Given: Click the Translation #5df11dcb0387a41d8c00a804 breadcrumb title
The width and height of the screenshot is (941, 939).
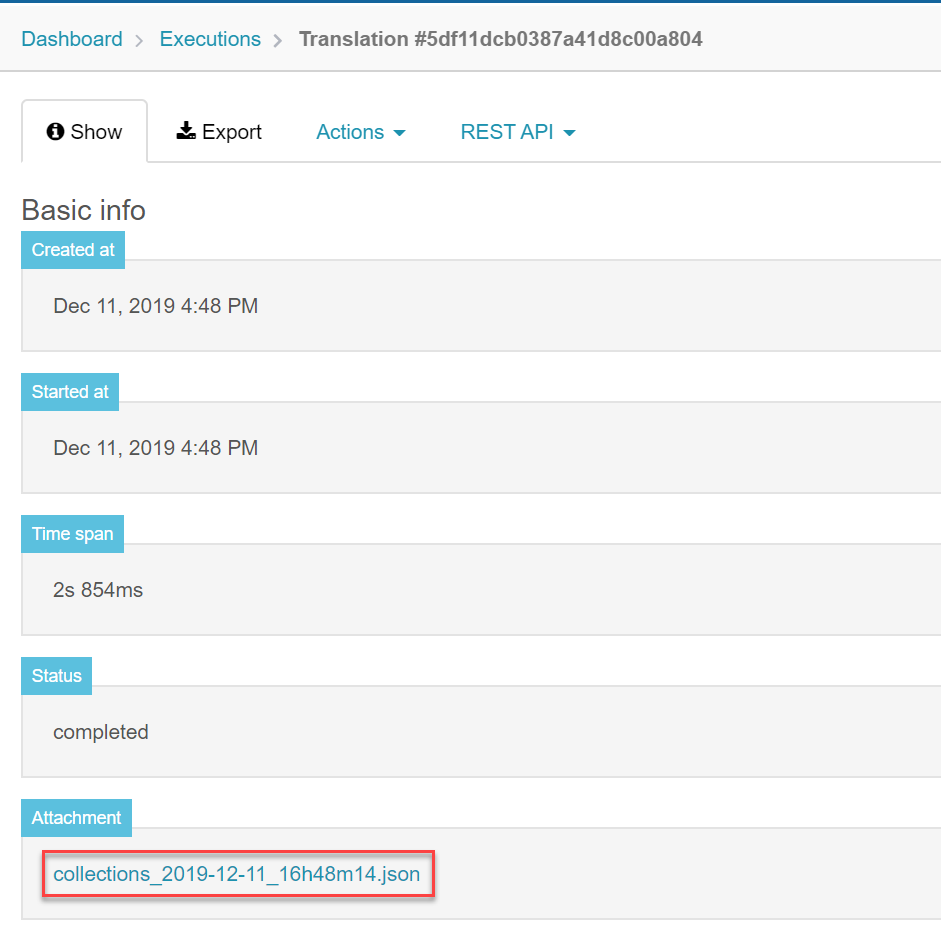Looking at the screenshot, I should pyautogui.click(x=501, y=39).
